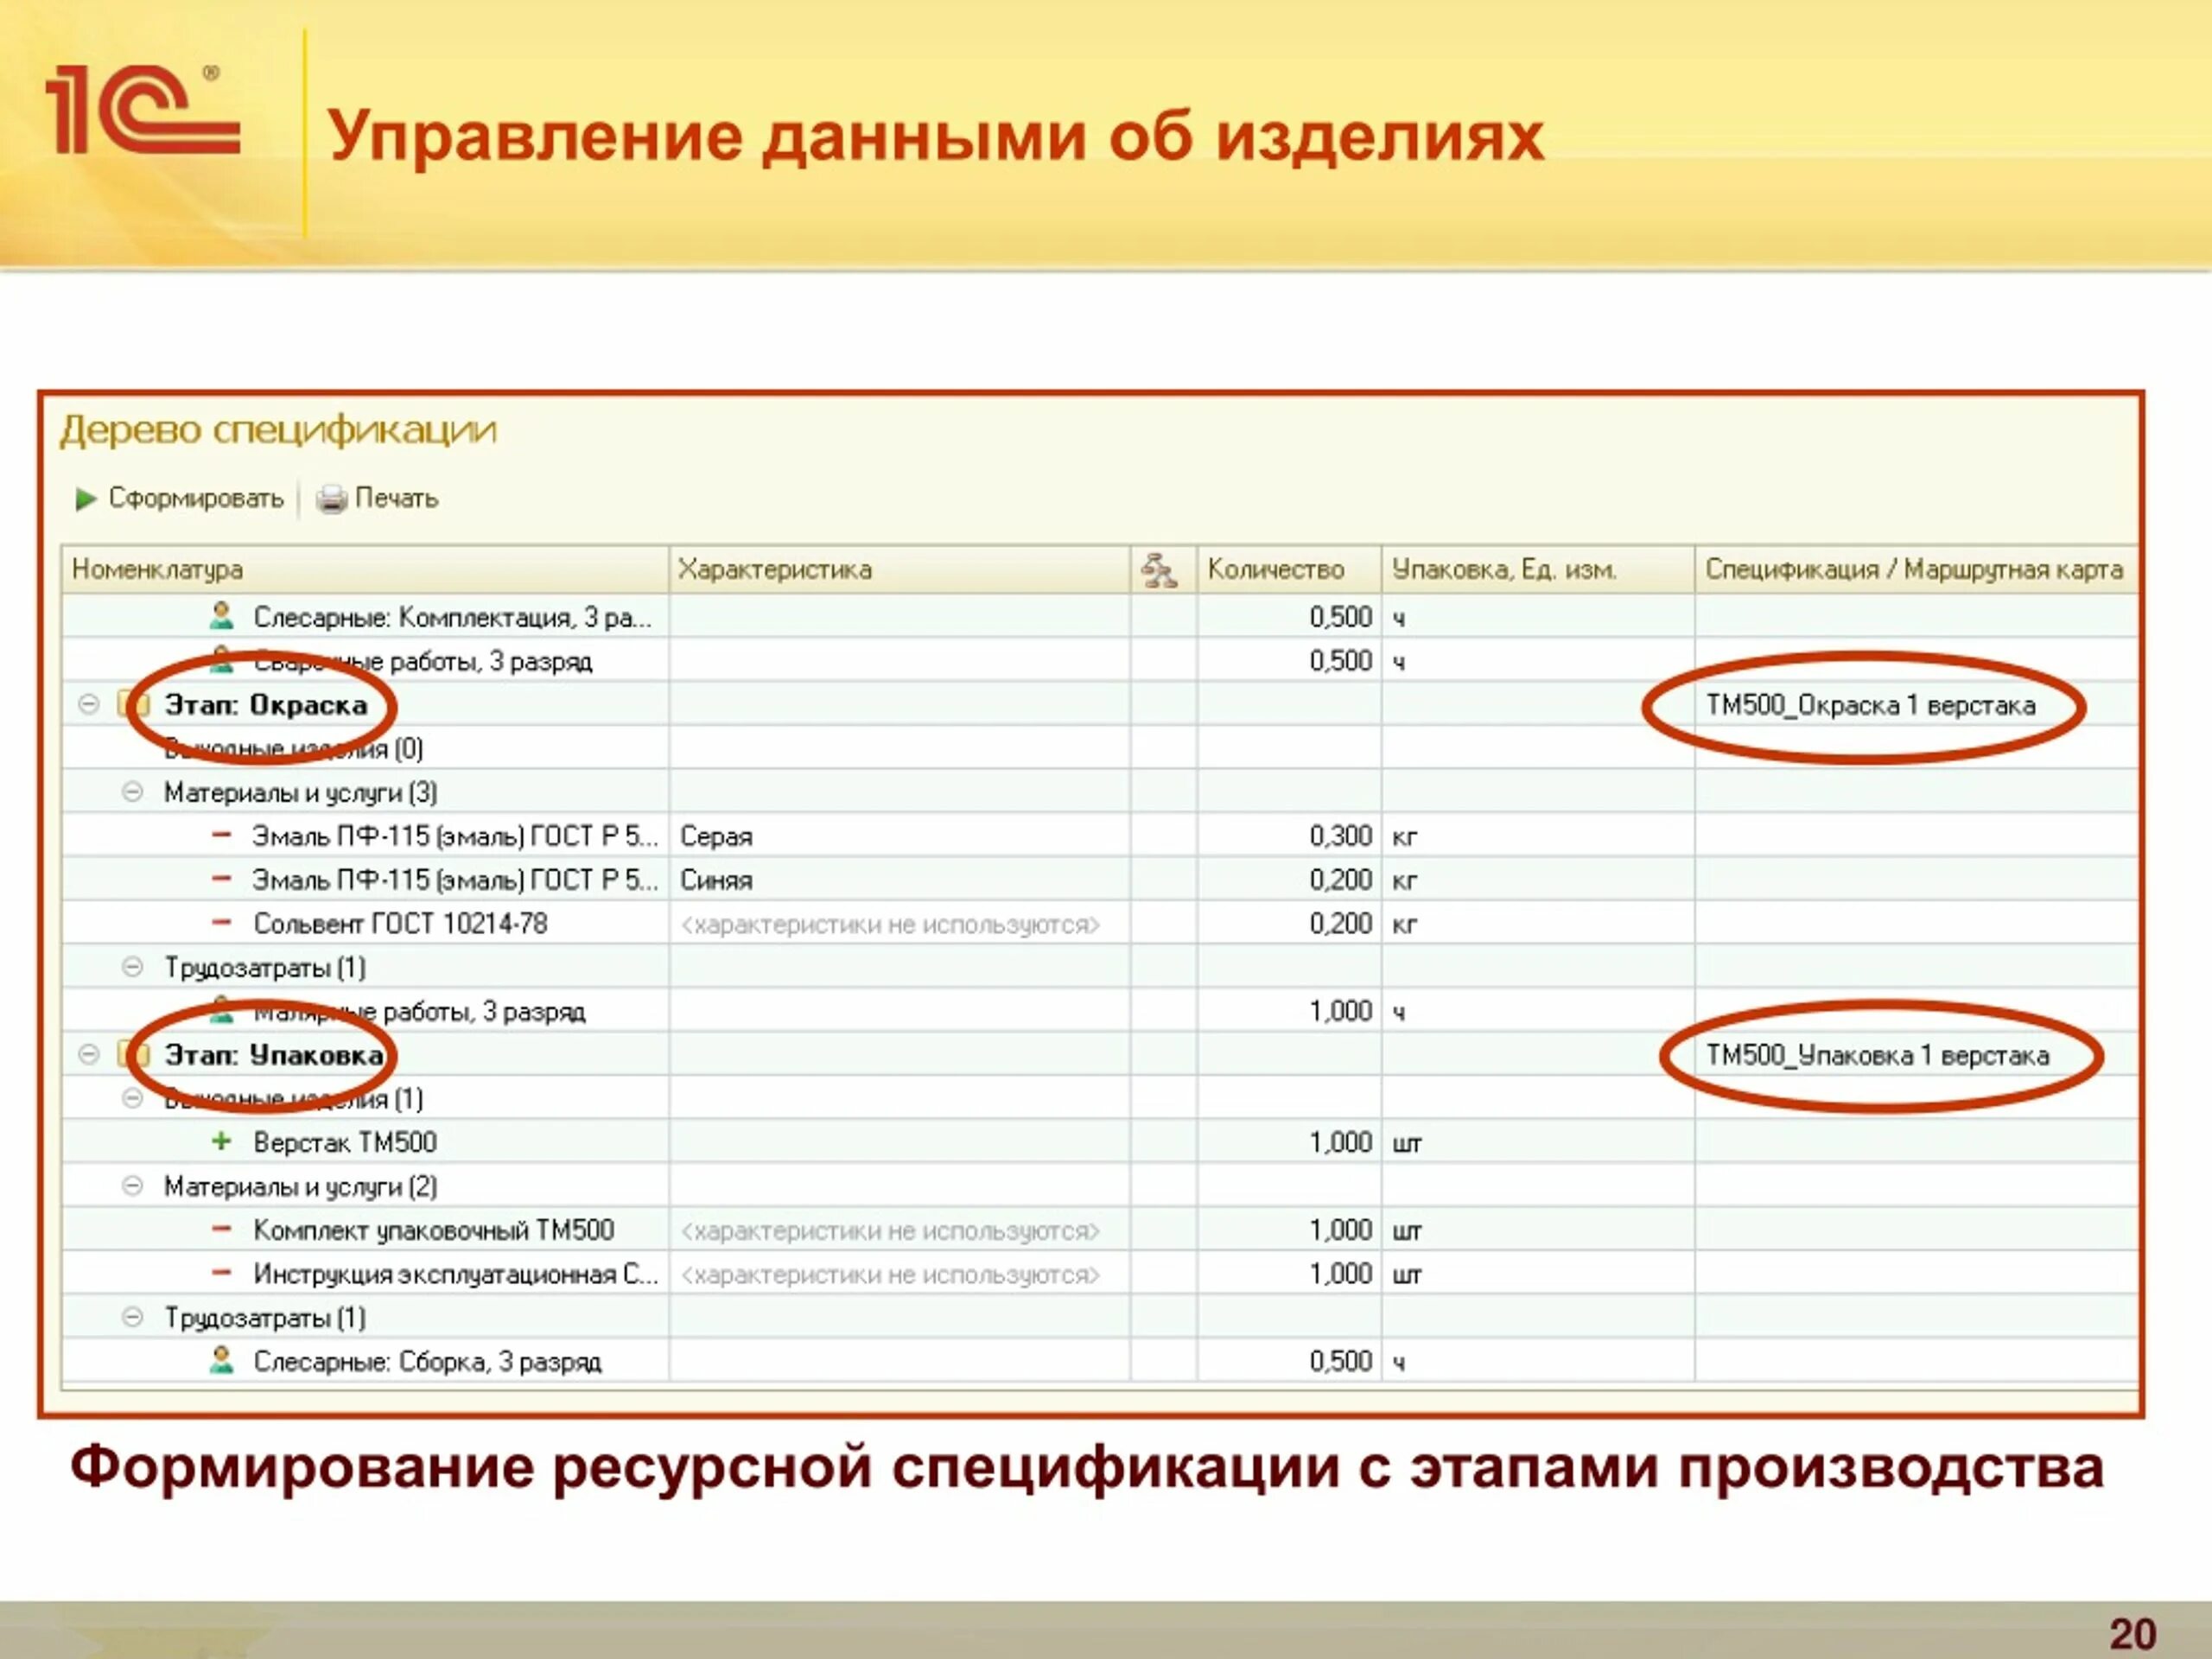
Task: Click green plus icon of Верстак TM500
Action: click(222, 1141)
